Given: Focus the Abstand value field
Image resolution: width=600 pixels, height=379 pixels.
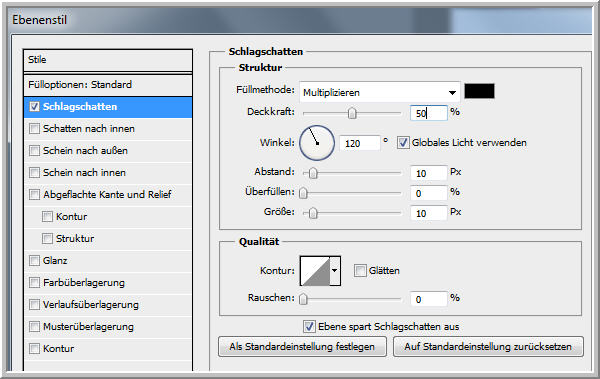Looking at the screenshot, I should pyautogui.click(x=429, y=173).
